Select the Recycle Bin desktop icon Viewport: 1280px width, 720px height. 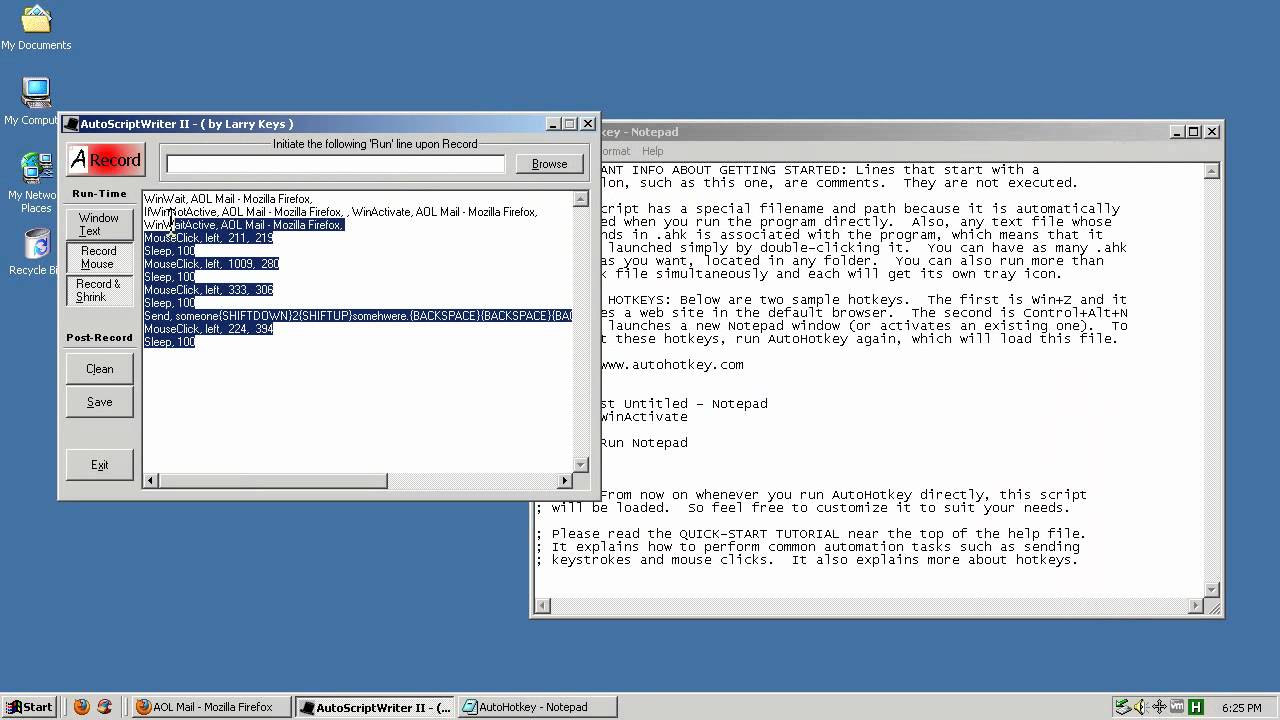tap(36, 252)
